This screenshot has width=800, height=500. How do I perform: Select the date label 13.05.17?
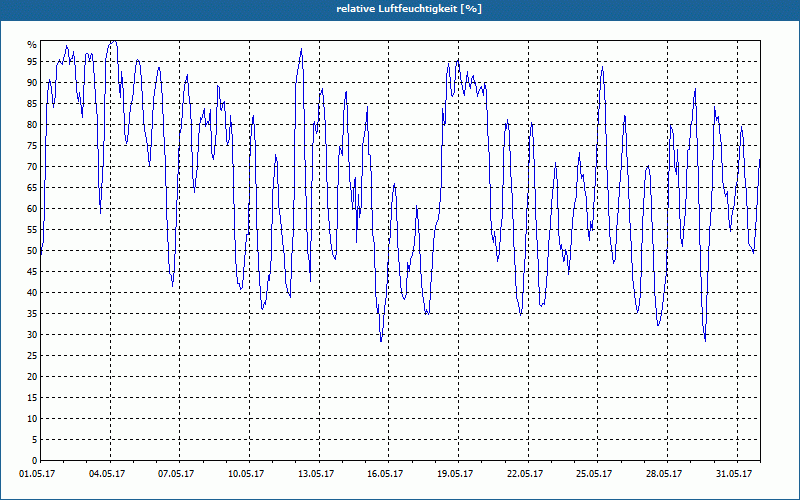click(x=316, y=473)
